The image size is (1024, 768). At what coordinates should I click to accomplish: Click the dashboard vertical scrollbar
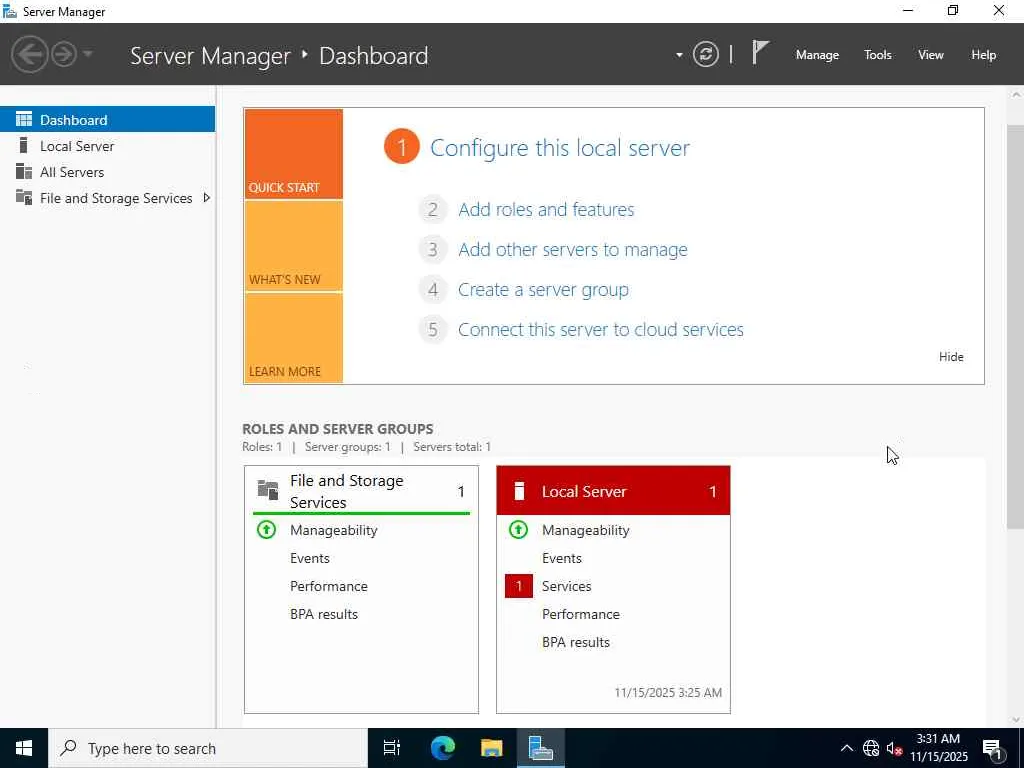click(x=1016, y=327)
